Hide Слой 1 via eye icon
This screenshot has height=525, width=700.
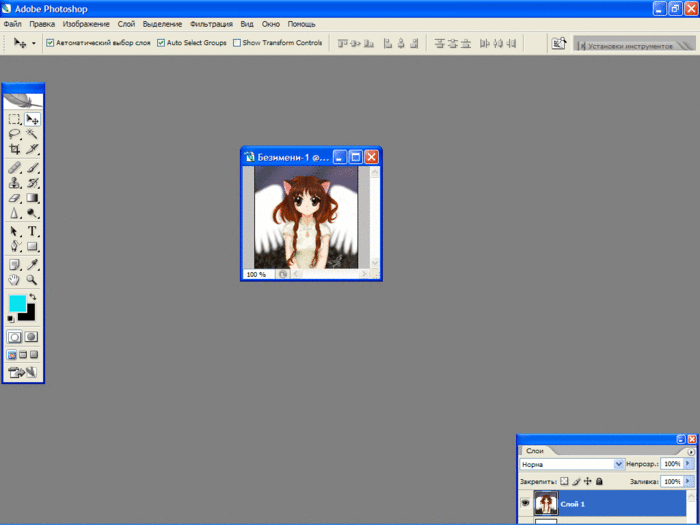(525, 503)
